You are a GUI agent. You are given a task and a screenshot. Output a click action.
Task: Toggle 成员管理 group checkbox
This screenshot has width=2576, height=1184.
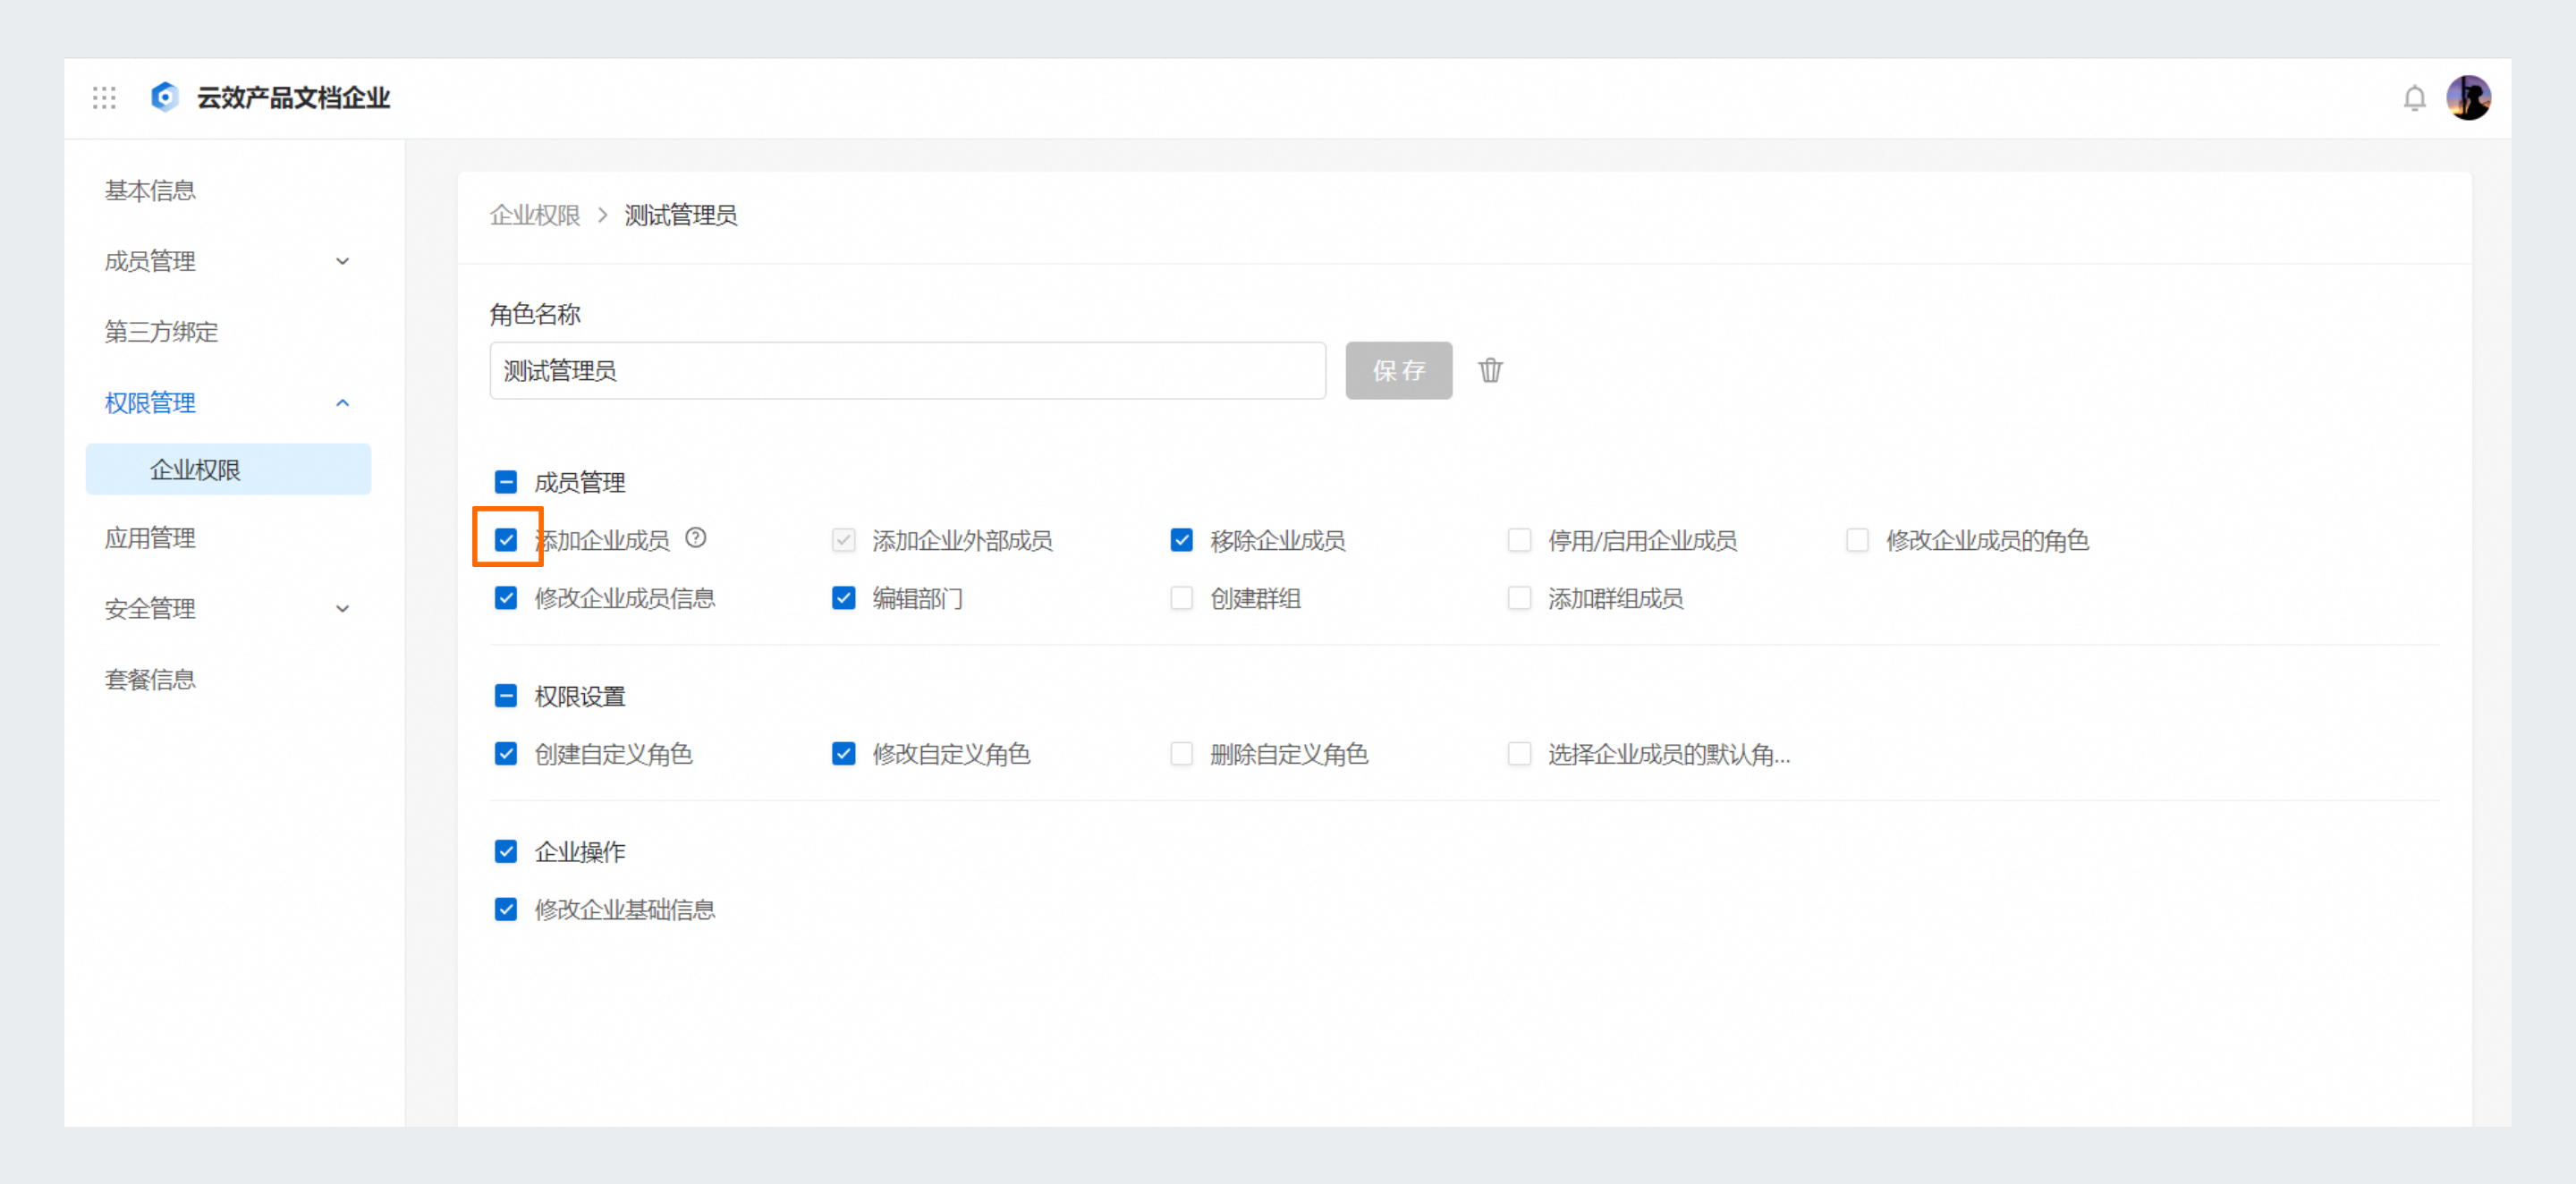click(x=506, y=482)
